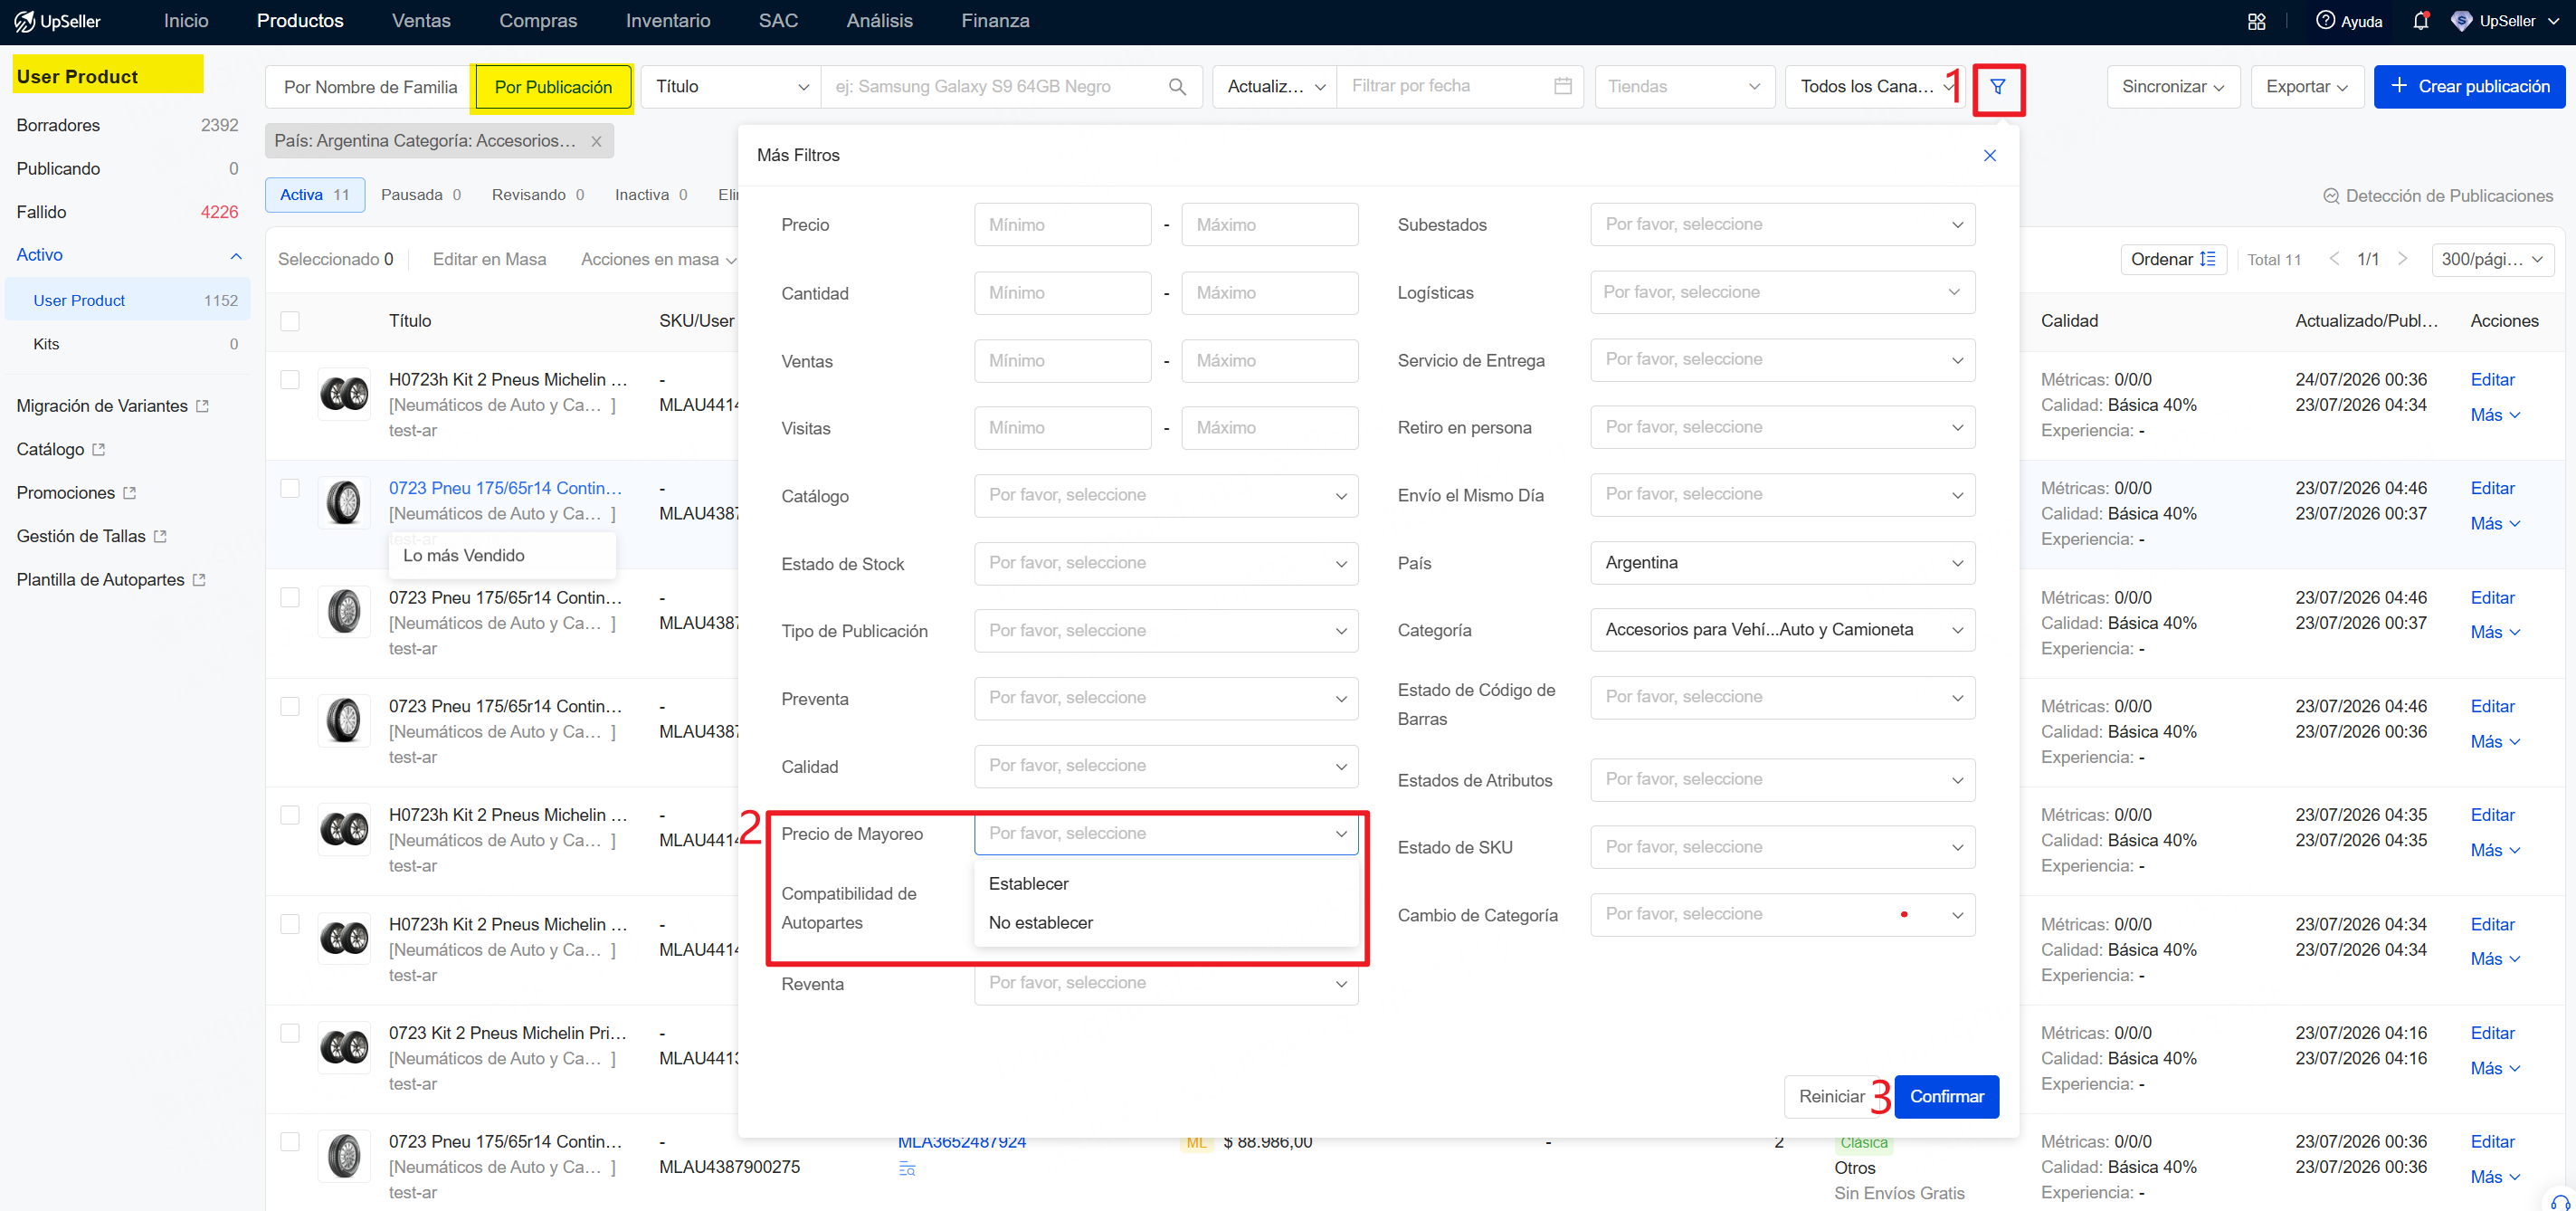Open the País dropdown showing Argentina
2576x1211 pixels.
point(1782,563)
